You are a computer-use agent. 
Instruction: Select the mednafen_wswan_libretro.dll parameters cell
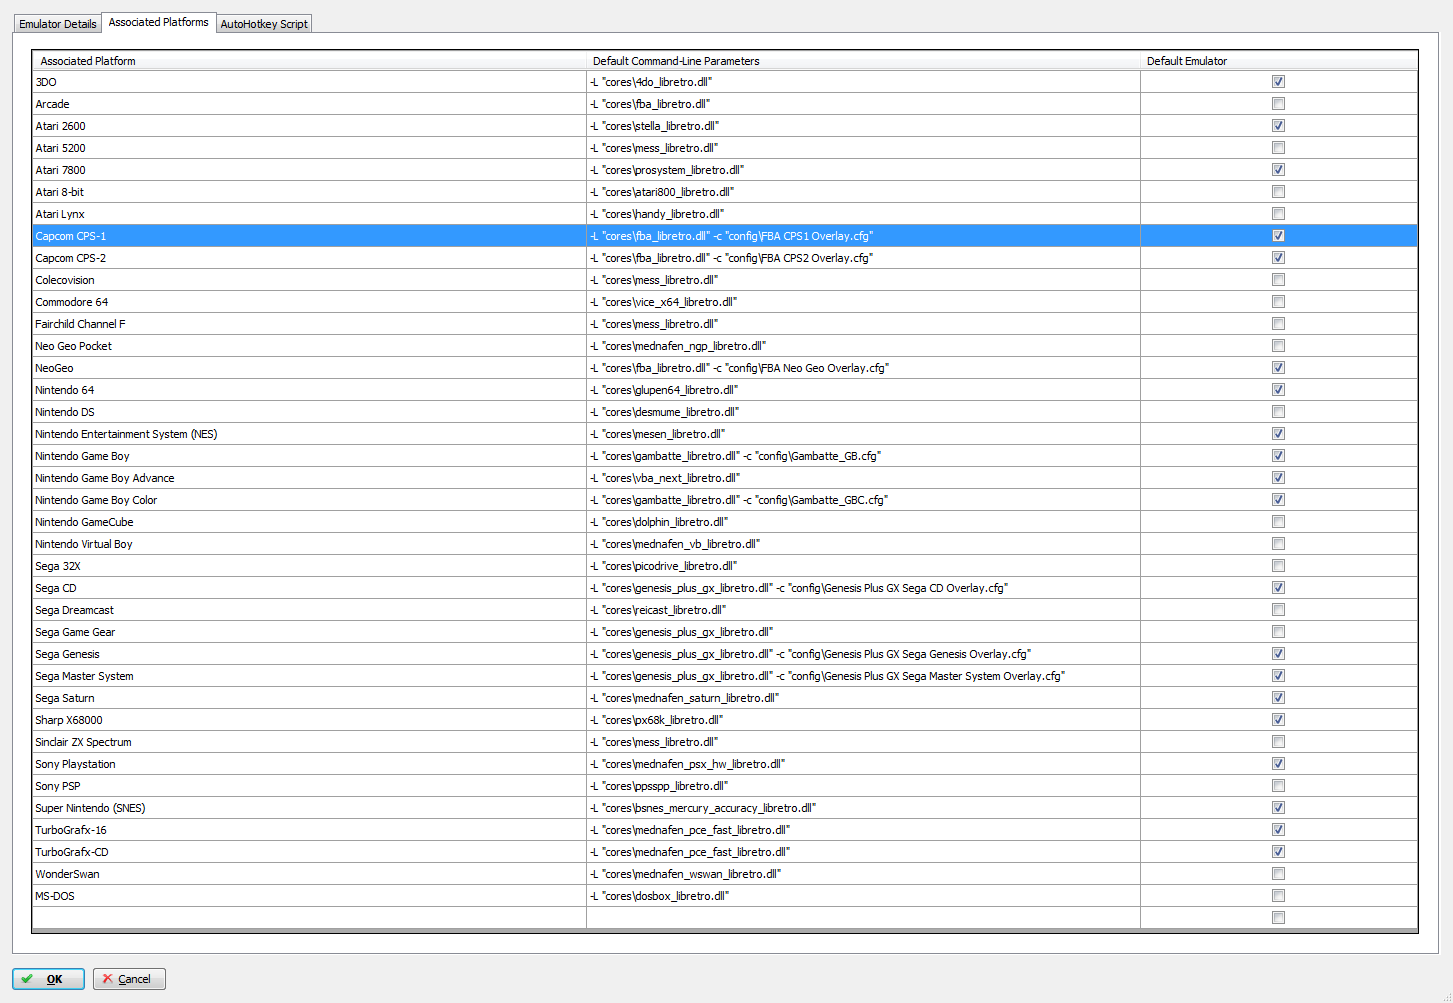(863, 874)
